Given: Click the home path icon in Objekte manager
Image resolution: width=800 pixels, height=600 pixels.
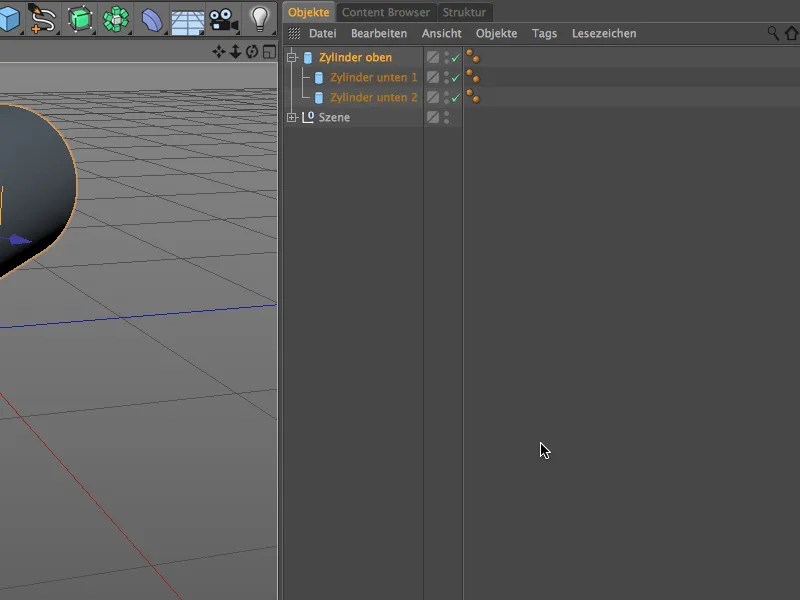Looking at the screenshot, I should [791, 33].
